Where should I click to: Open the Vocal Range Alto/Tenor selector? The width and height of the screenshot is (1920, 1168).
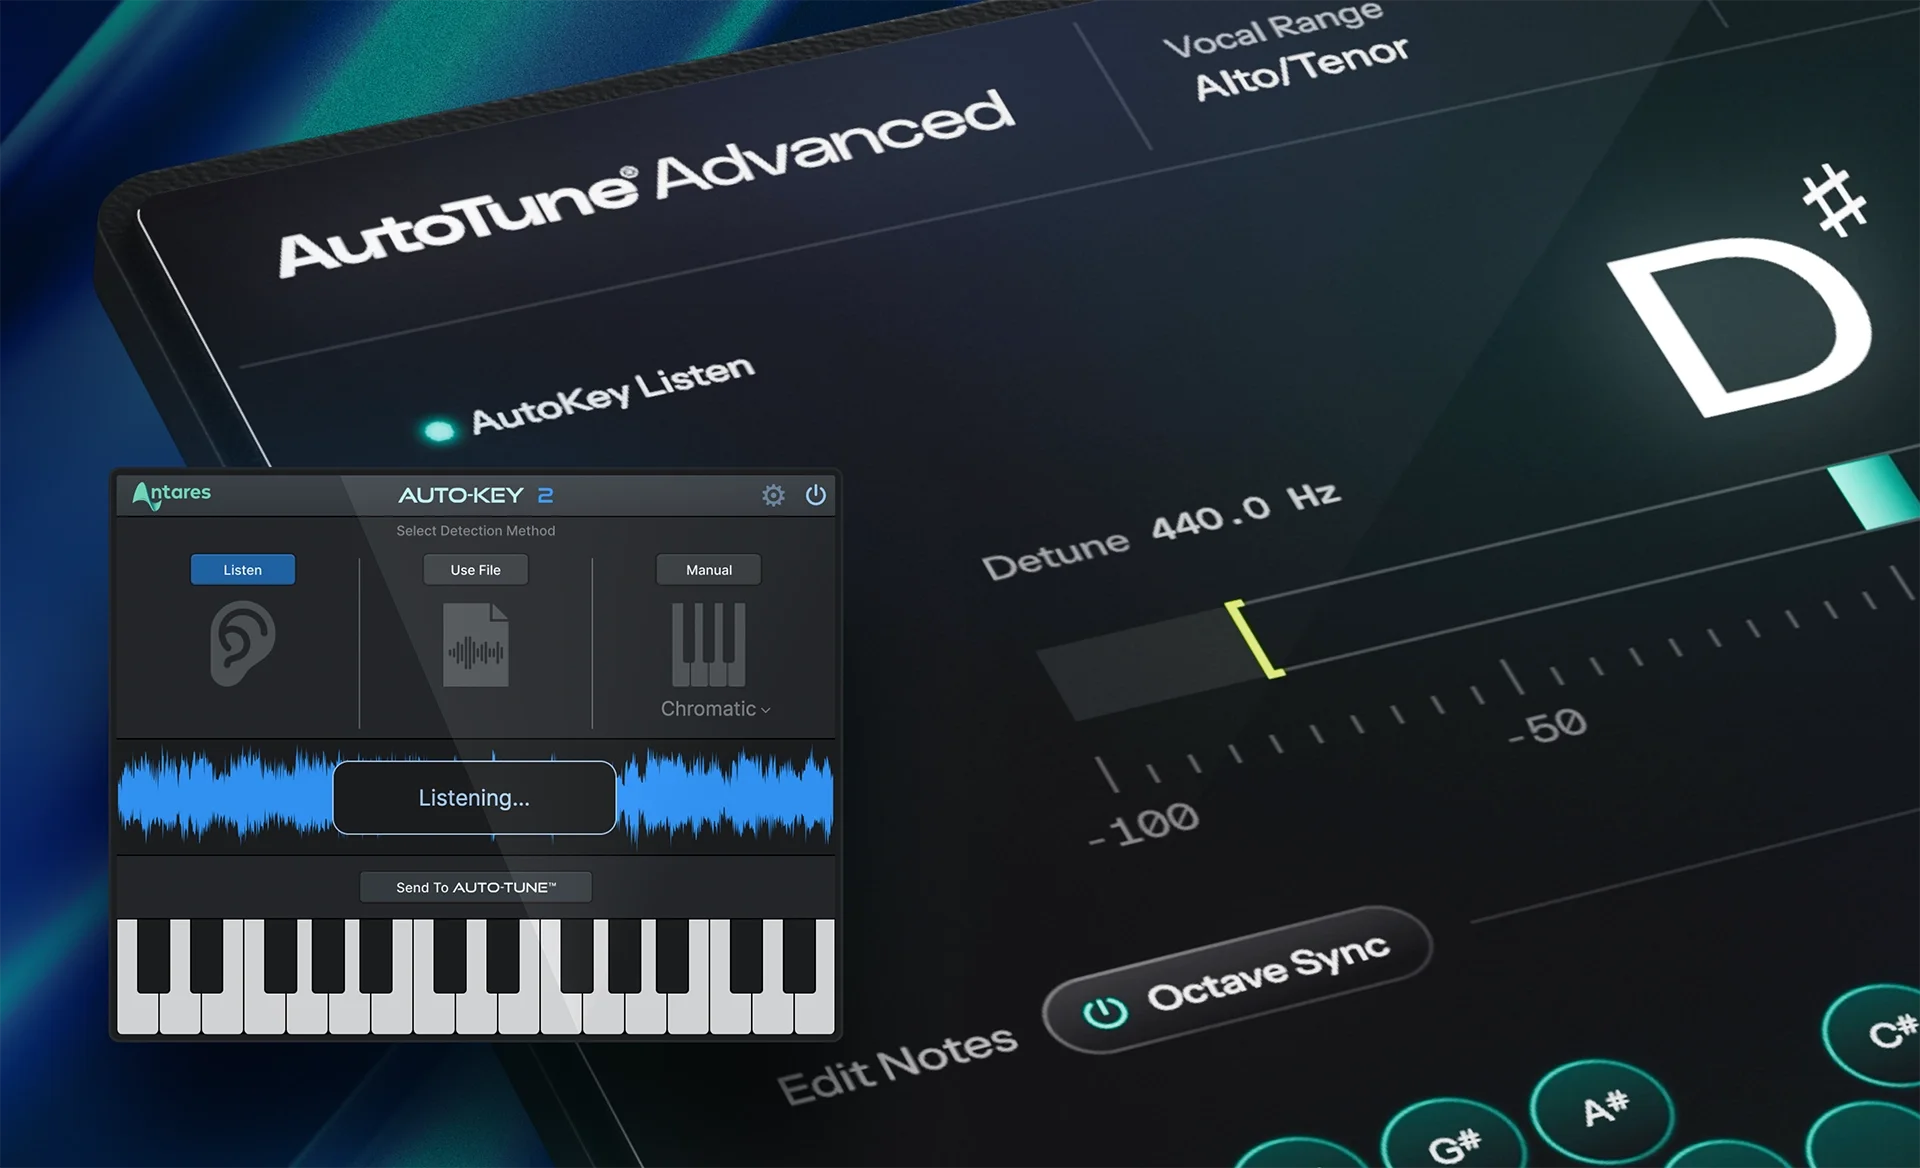[x=1288, y=52]
